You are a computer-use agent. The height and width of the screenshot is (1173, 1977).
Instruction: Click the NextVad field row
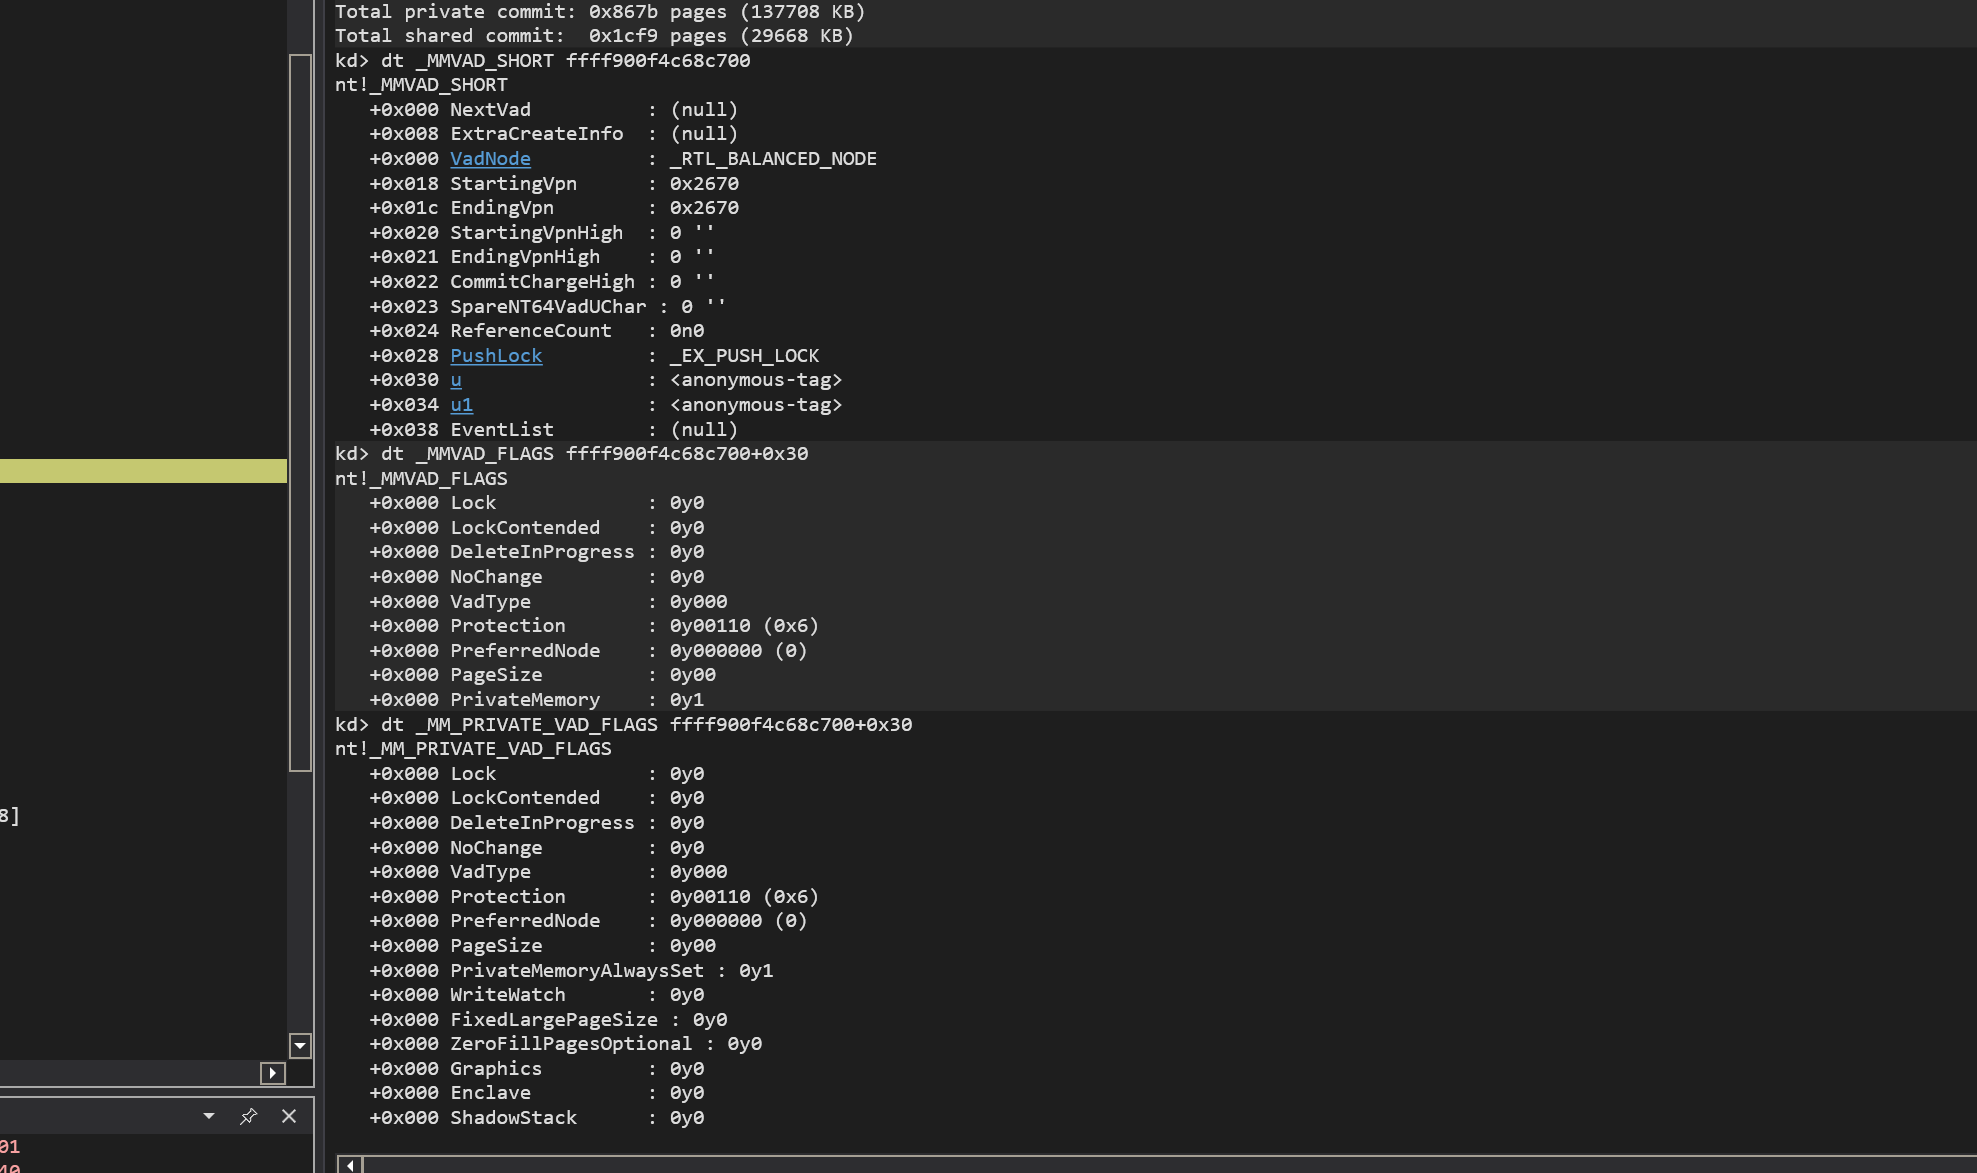[554, 110]
